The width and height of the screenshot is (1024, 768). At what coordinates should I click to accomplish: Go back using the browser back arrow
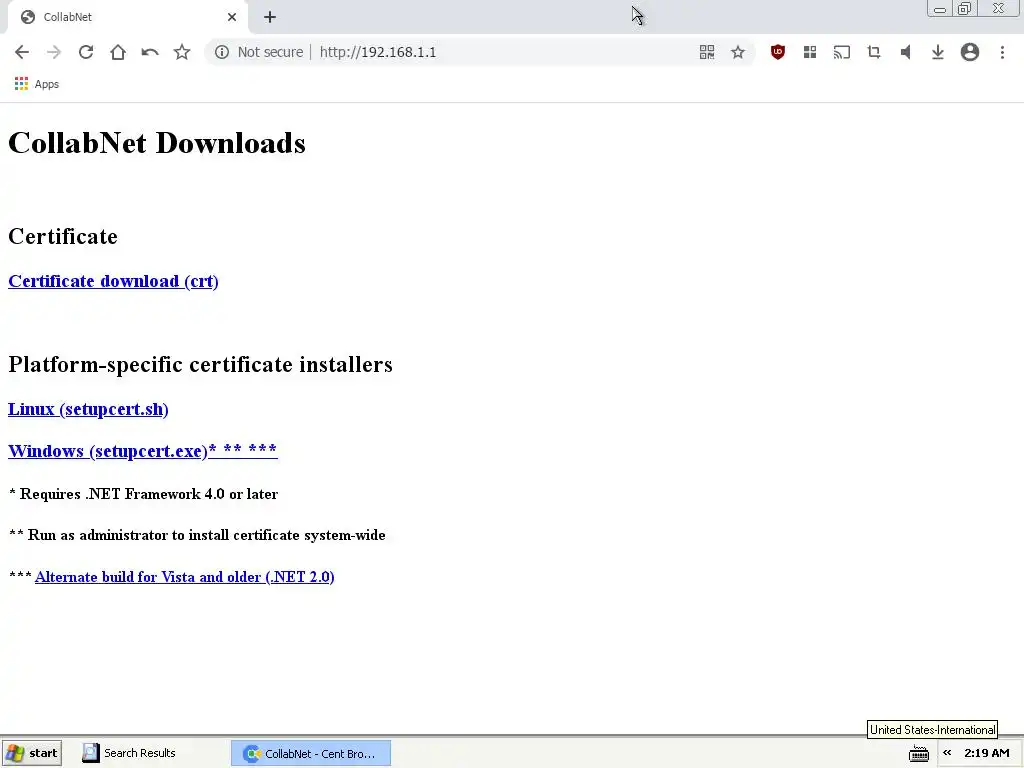tap(22, 52)
